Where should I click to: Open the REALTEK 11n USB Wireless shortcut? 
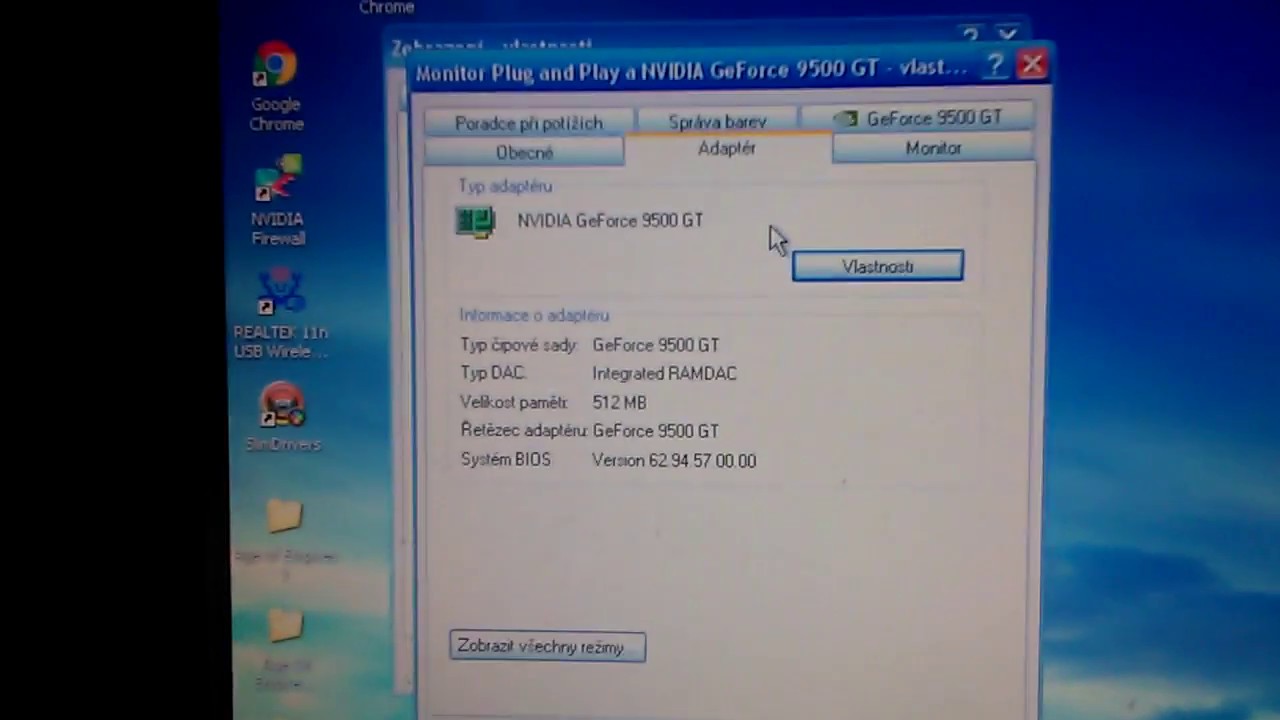pos(280,313)
